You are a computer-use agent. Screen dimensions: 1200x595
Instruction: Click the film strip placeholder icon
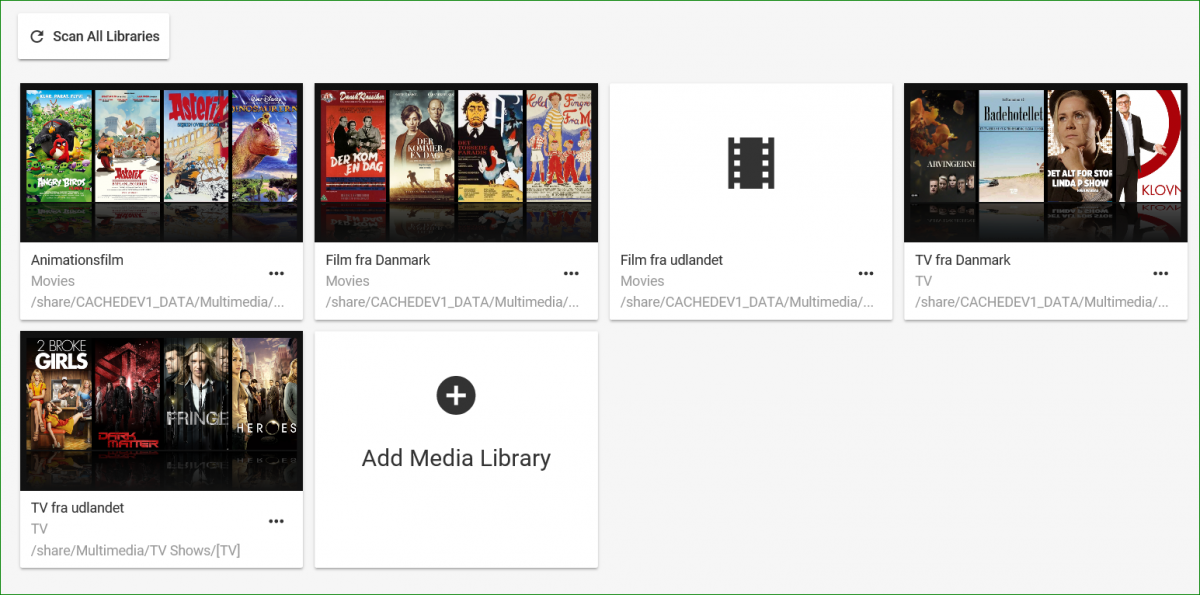tap(751, 162)
